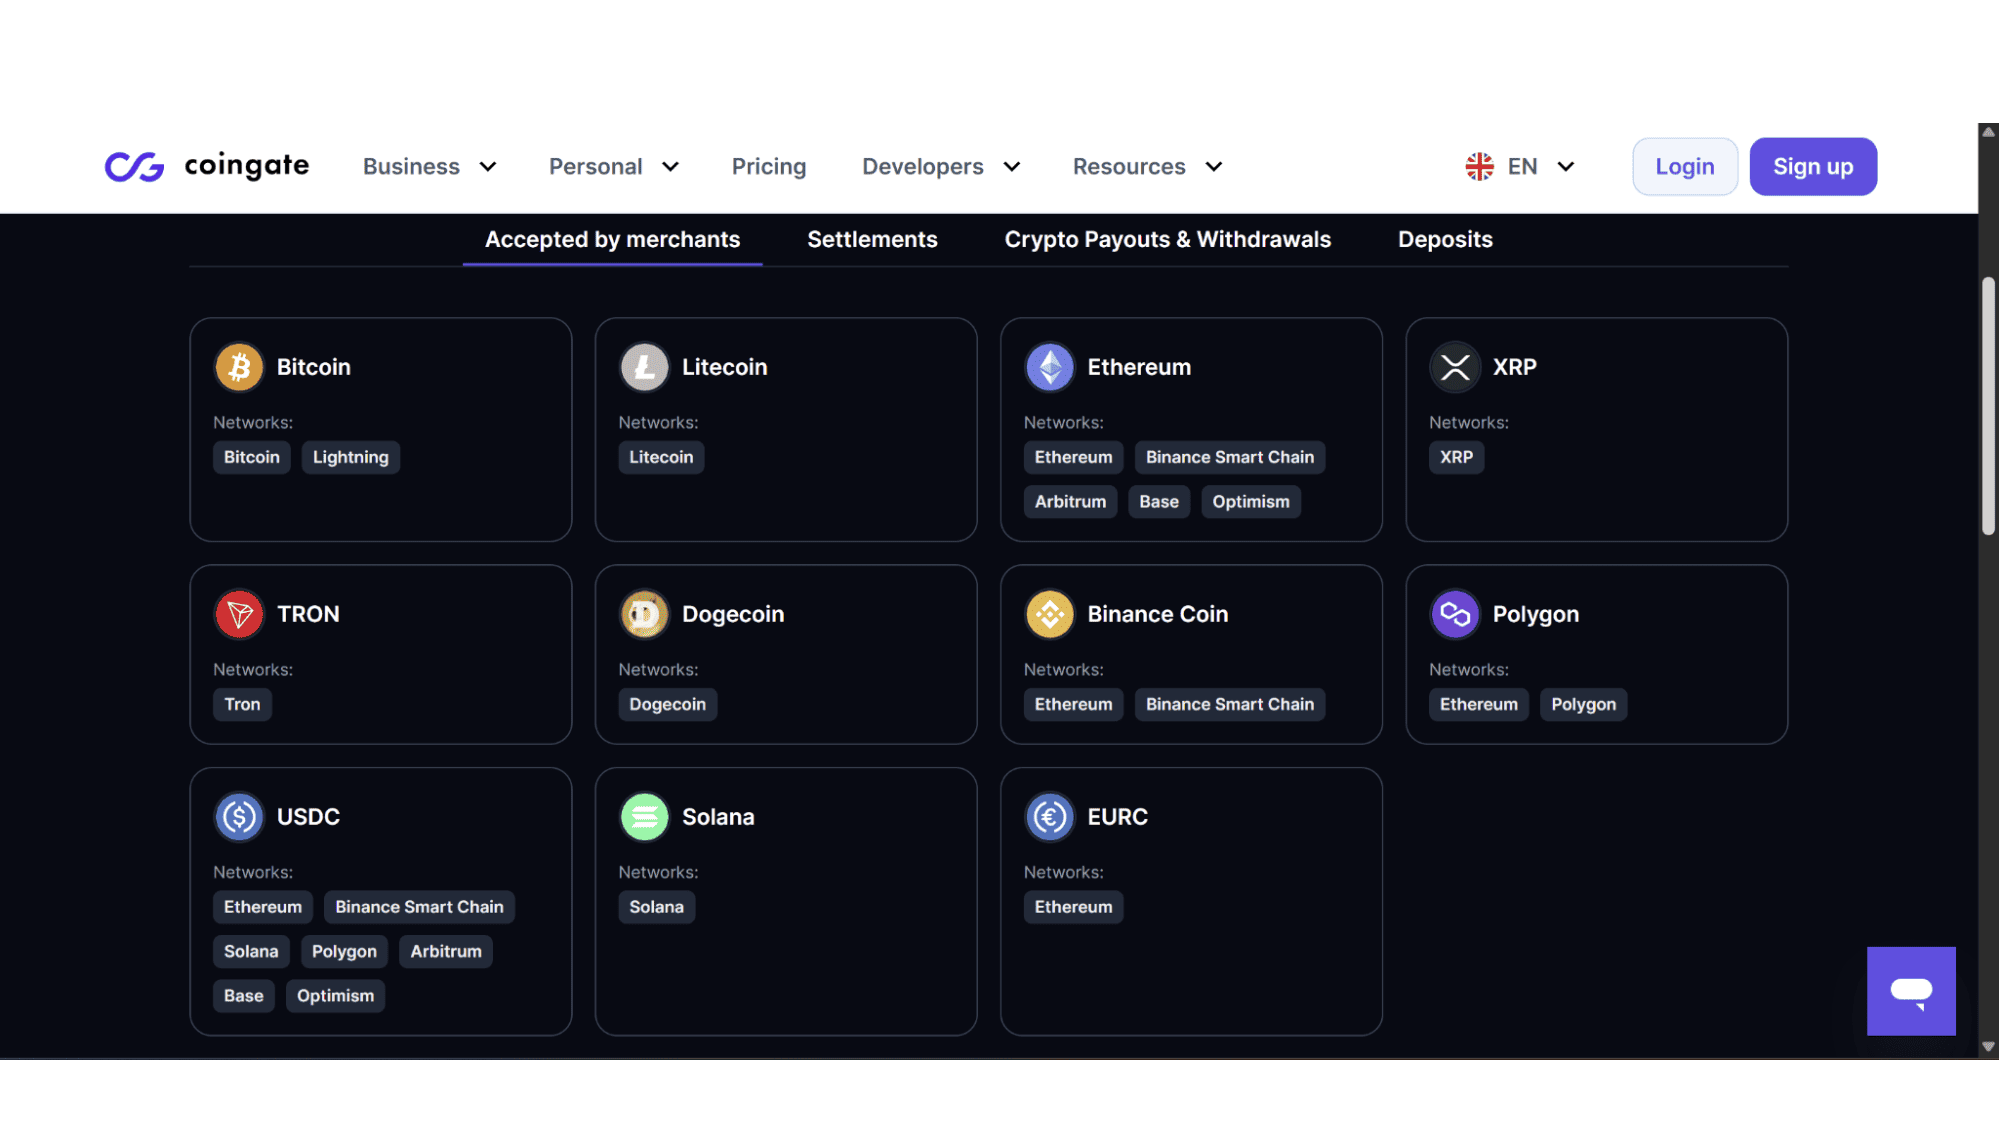
Task: Click Optimism tag in the USDC card
Action: (x=335, y=996)
